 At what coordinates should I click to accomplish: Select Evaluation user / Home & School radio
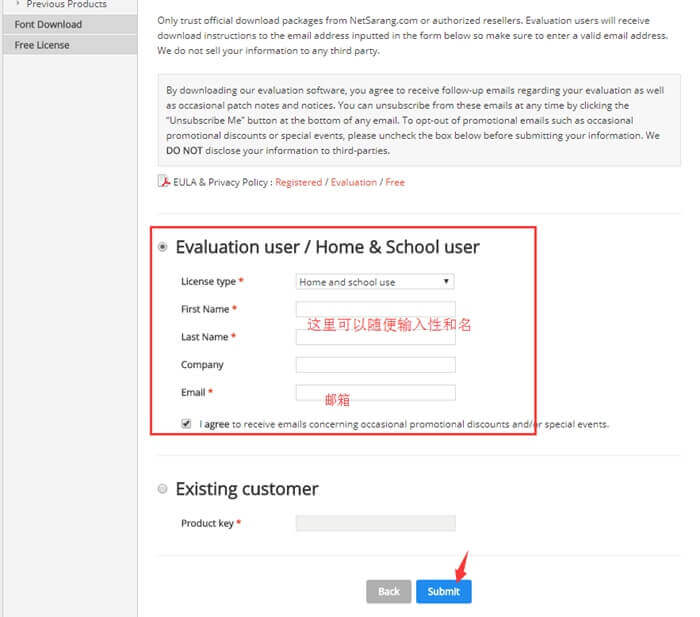163,247
